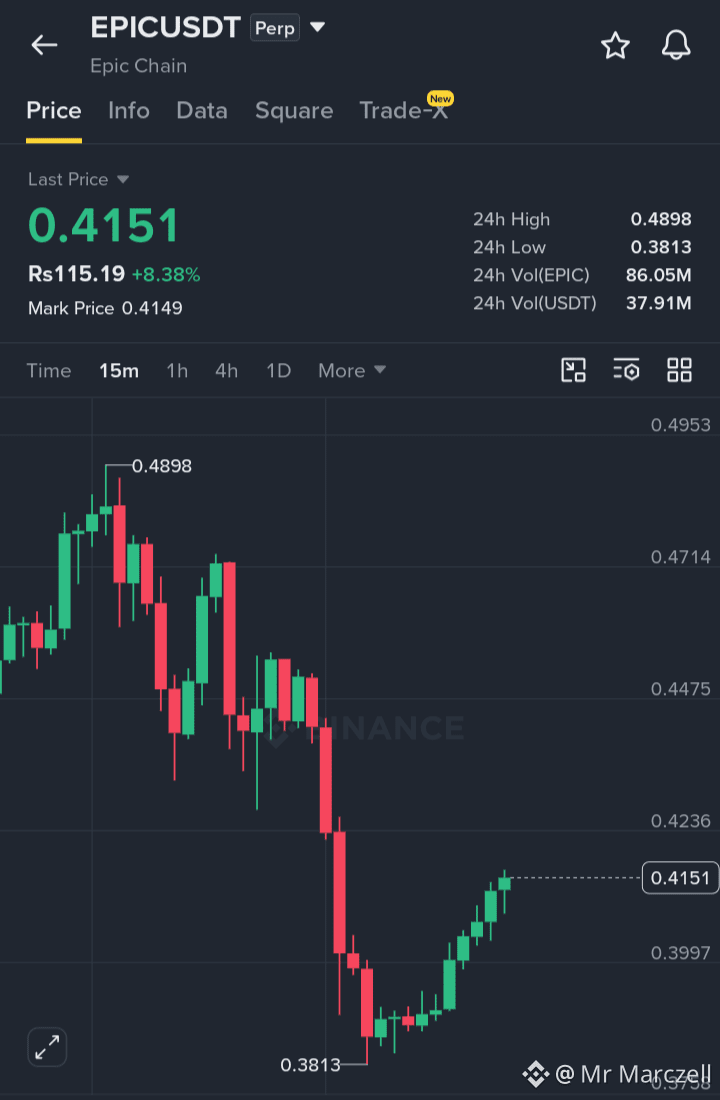Open the Trade-X tab
This screenshot has height=1100, width=720.
(405, 110)
